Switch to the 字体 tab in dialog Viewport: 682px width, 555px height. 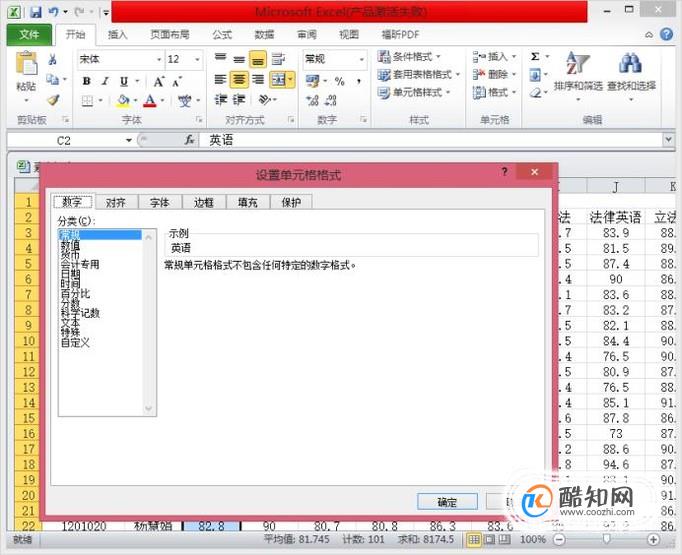click(160, 202)
